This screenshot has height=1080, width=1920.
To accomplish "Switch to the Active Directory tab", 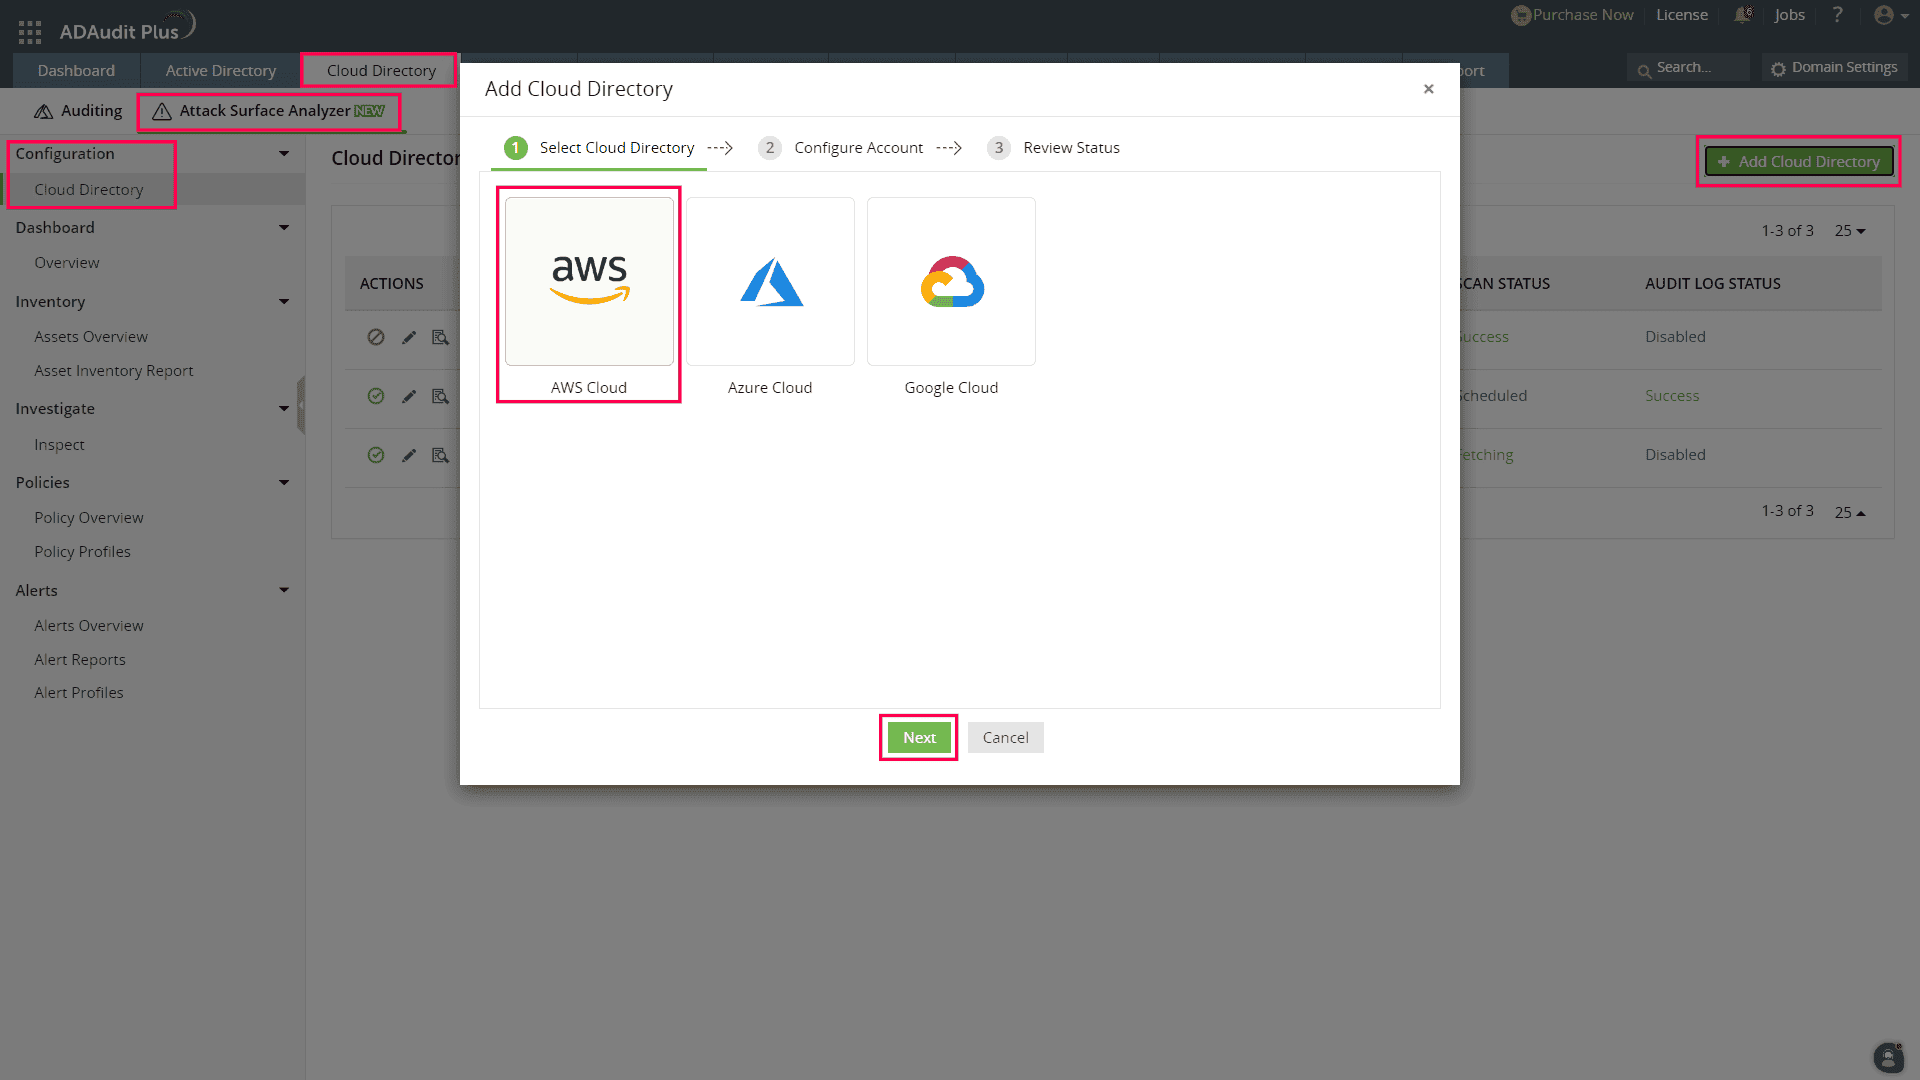I will point(220,70).
